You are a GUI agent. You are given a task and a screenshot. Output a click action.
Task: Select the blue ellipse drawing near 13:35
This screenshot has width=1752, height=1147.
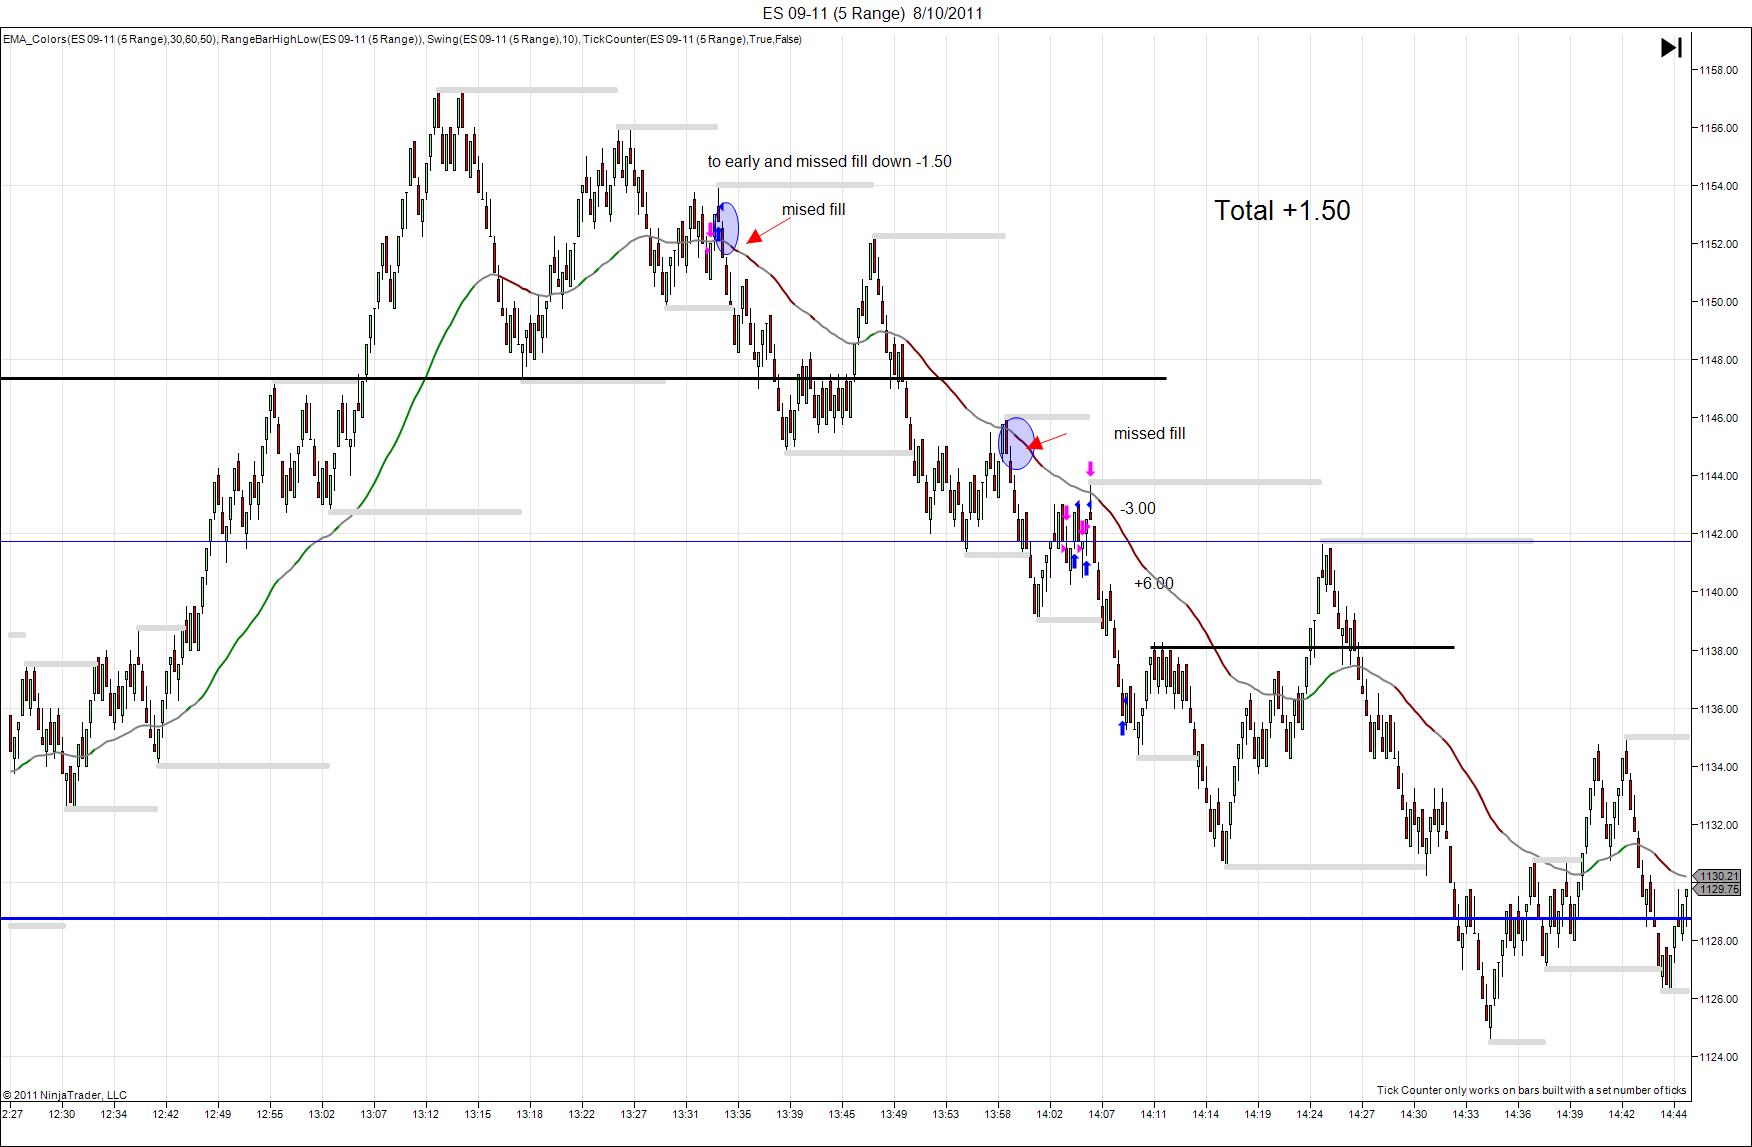[727, 228]
